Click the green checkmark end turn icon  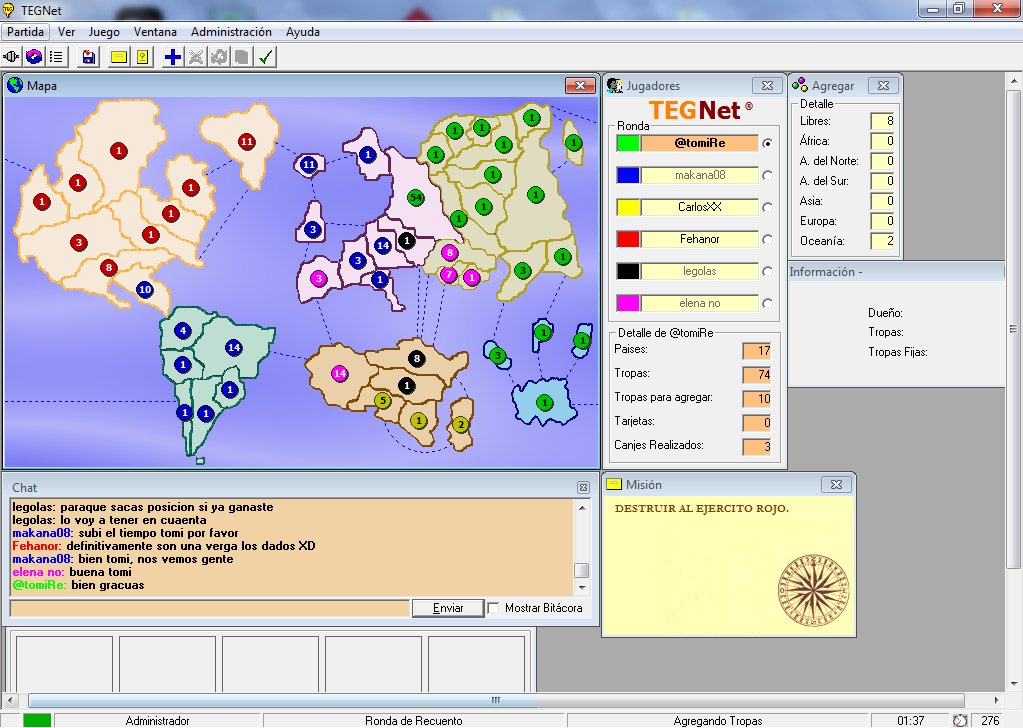pos(265,57)
